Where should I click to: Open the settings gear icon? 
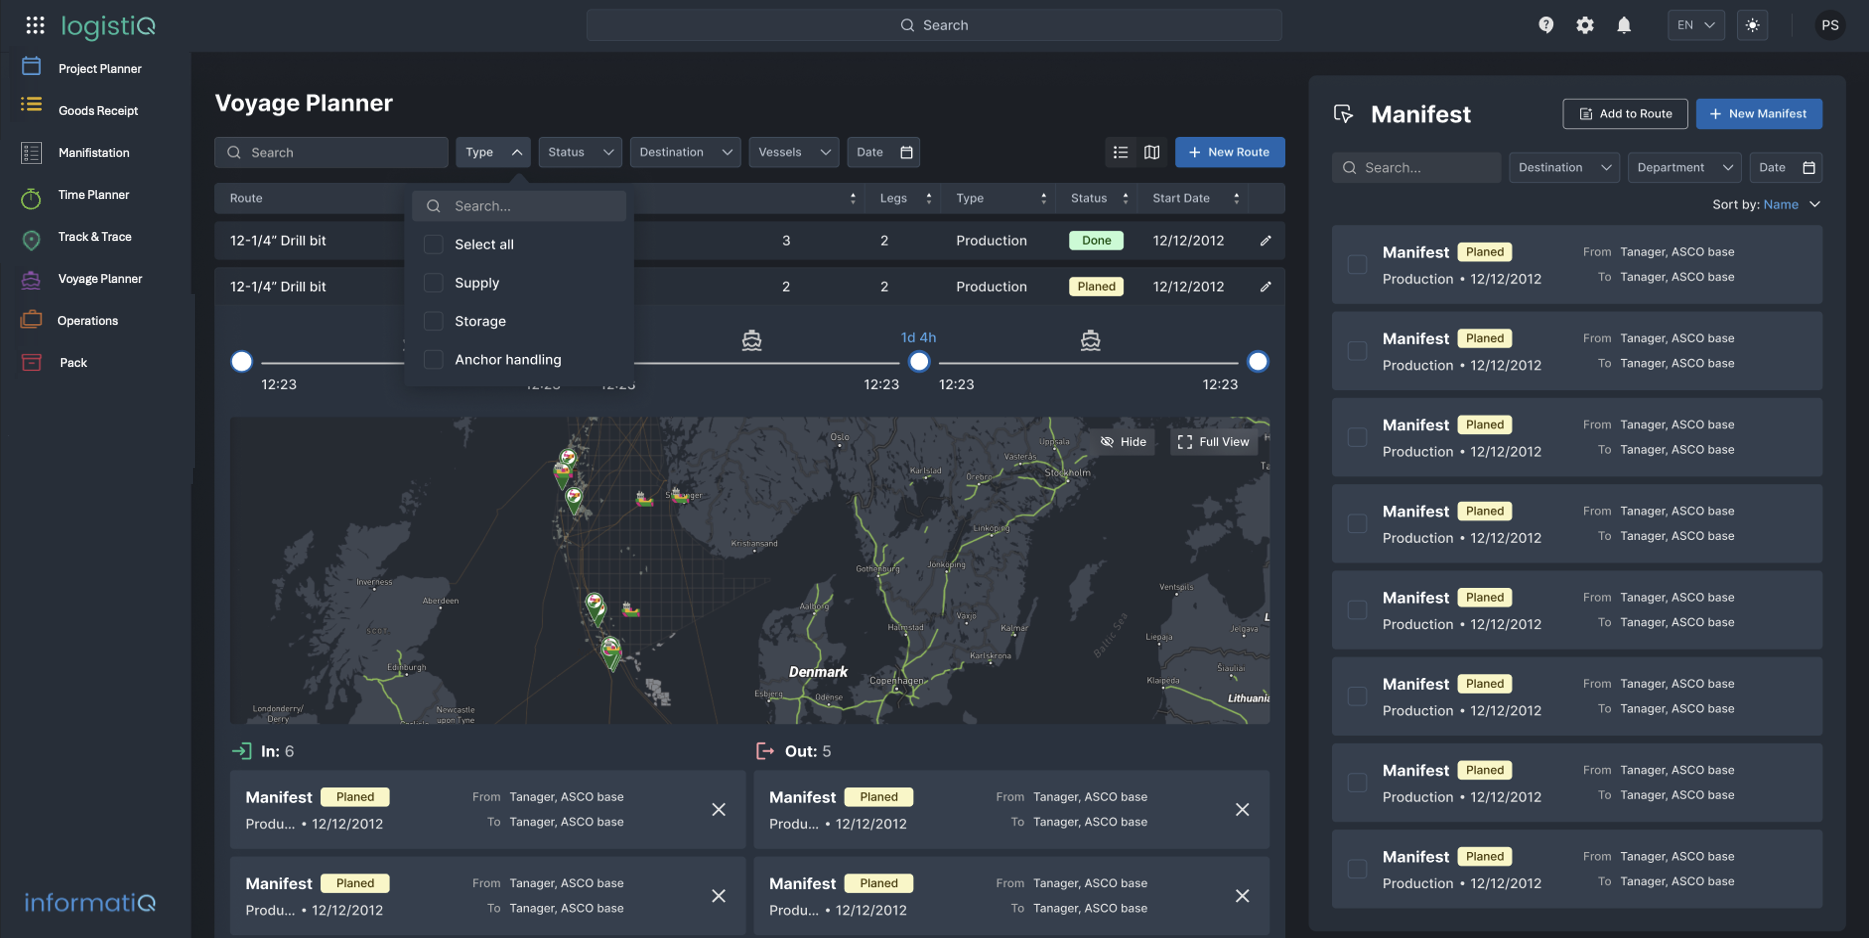[x=1585, y=25]
